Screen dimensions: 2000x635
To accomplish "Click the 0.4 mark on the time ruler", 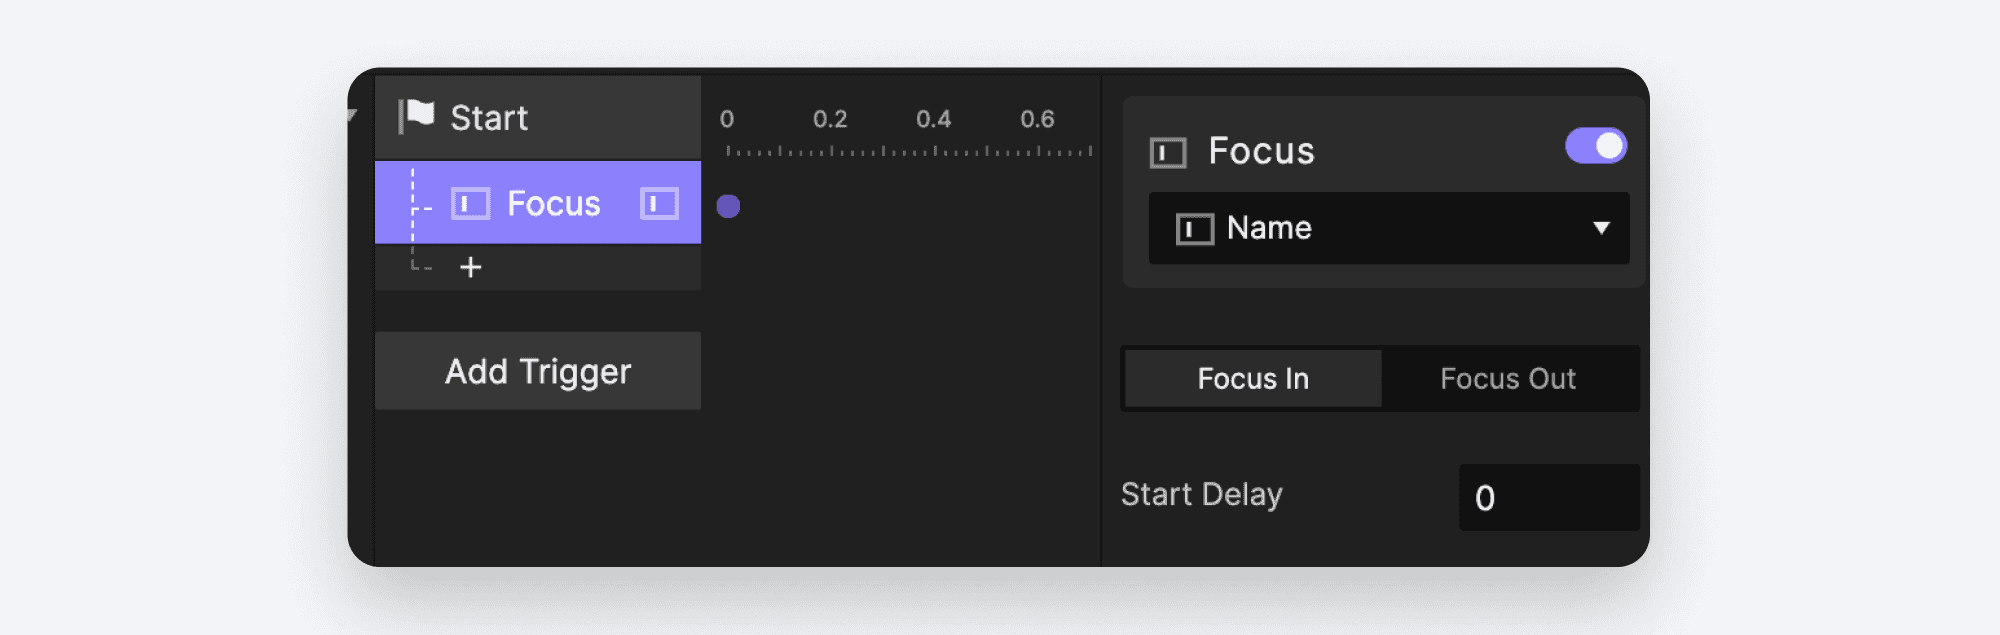I will 934,119.
